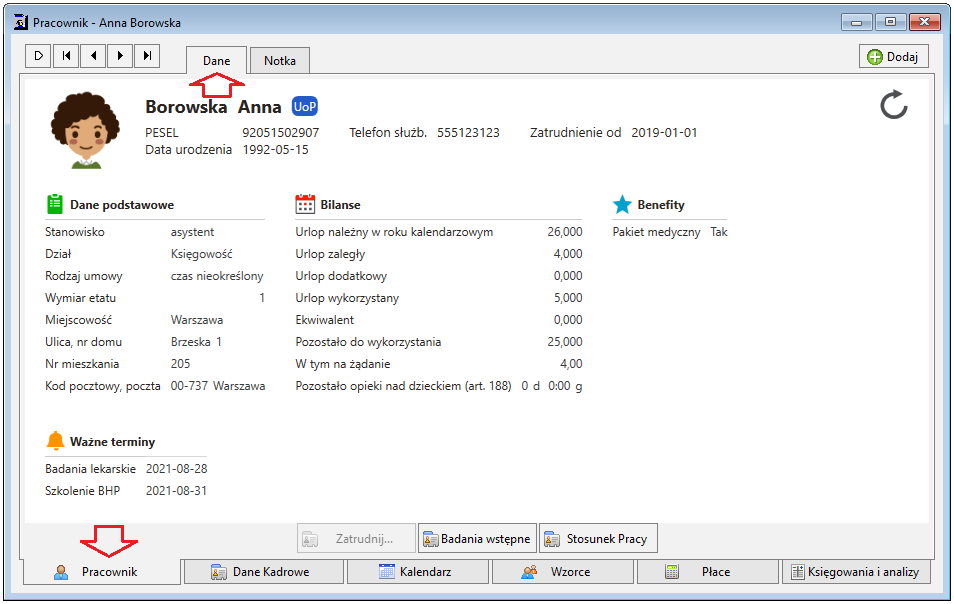Click the apartment number 205
954x604 pixels.
180,364
